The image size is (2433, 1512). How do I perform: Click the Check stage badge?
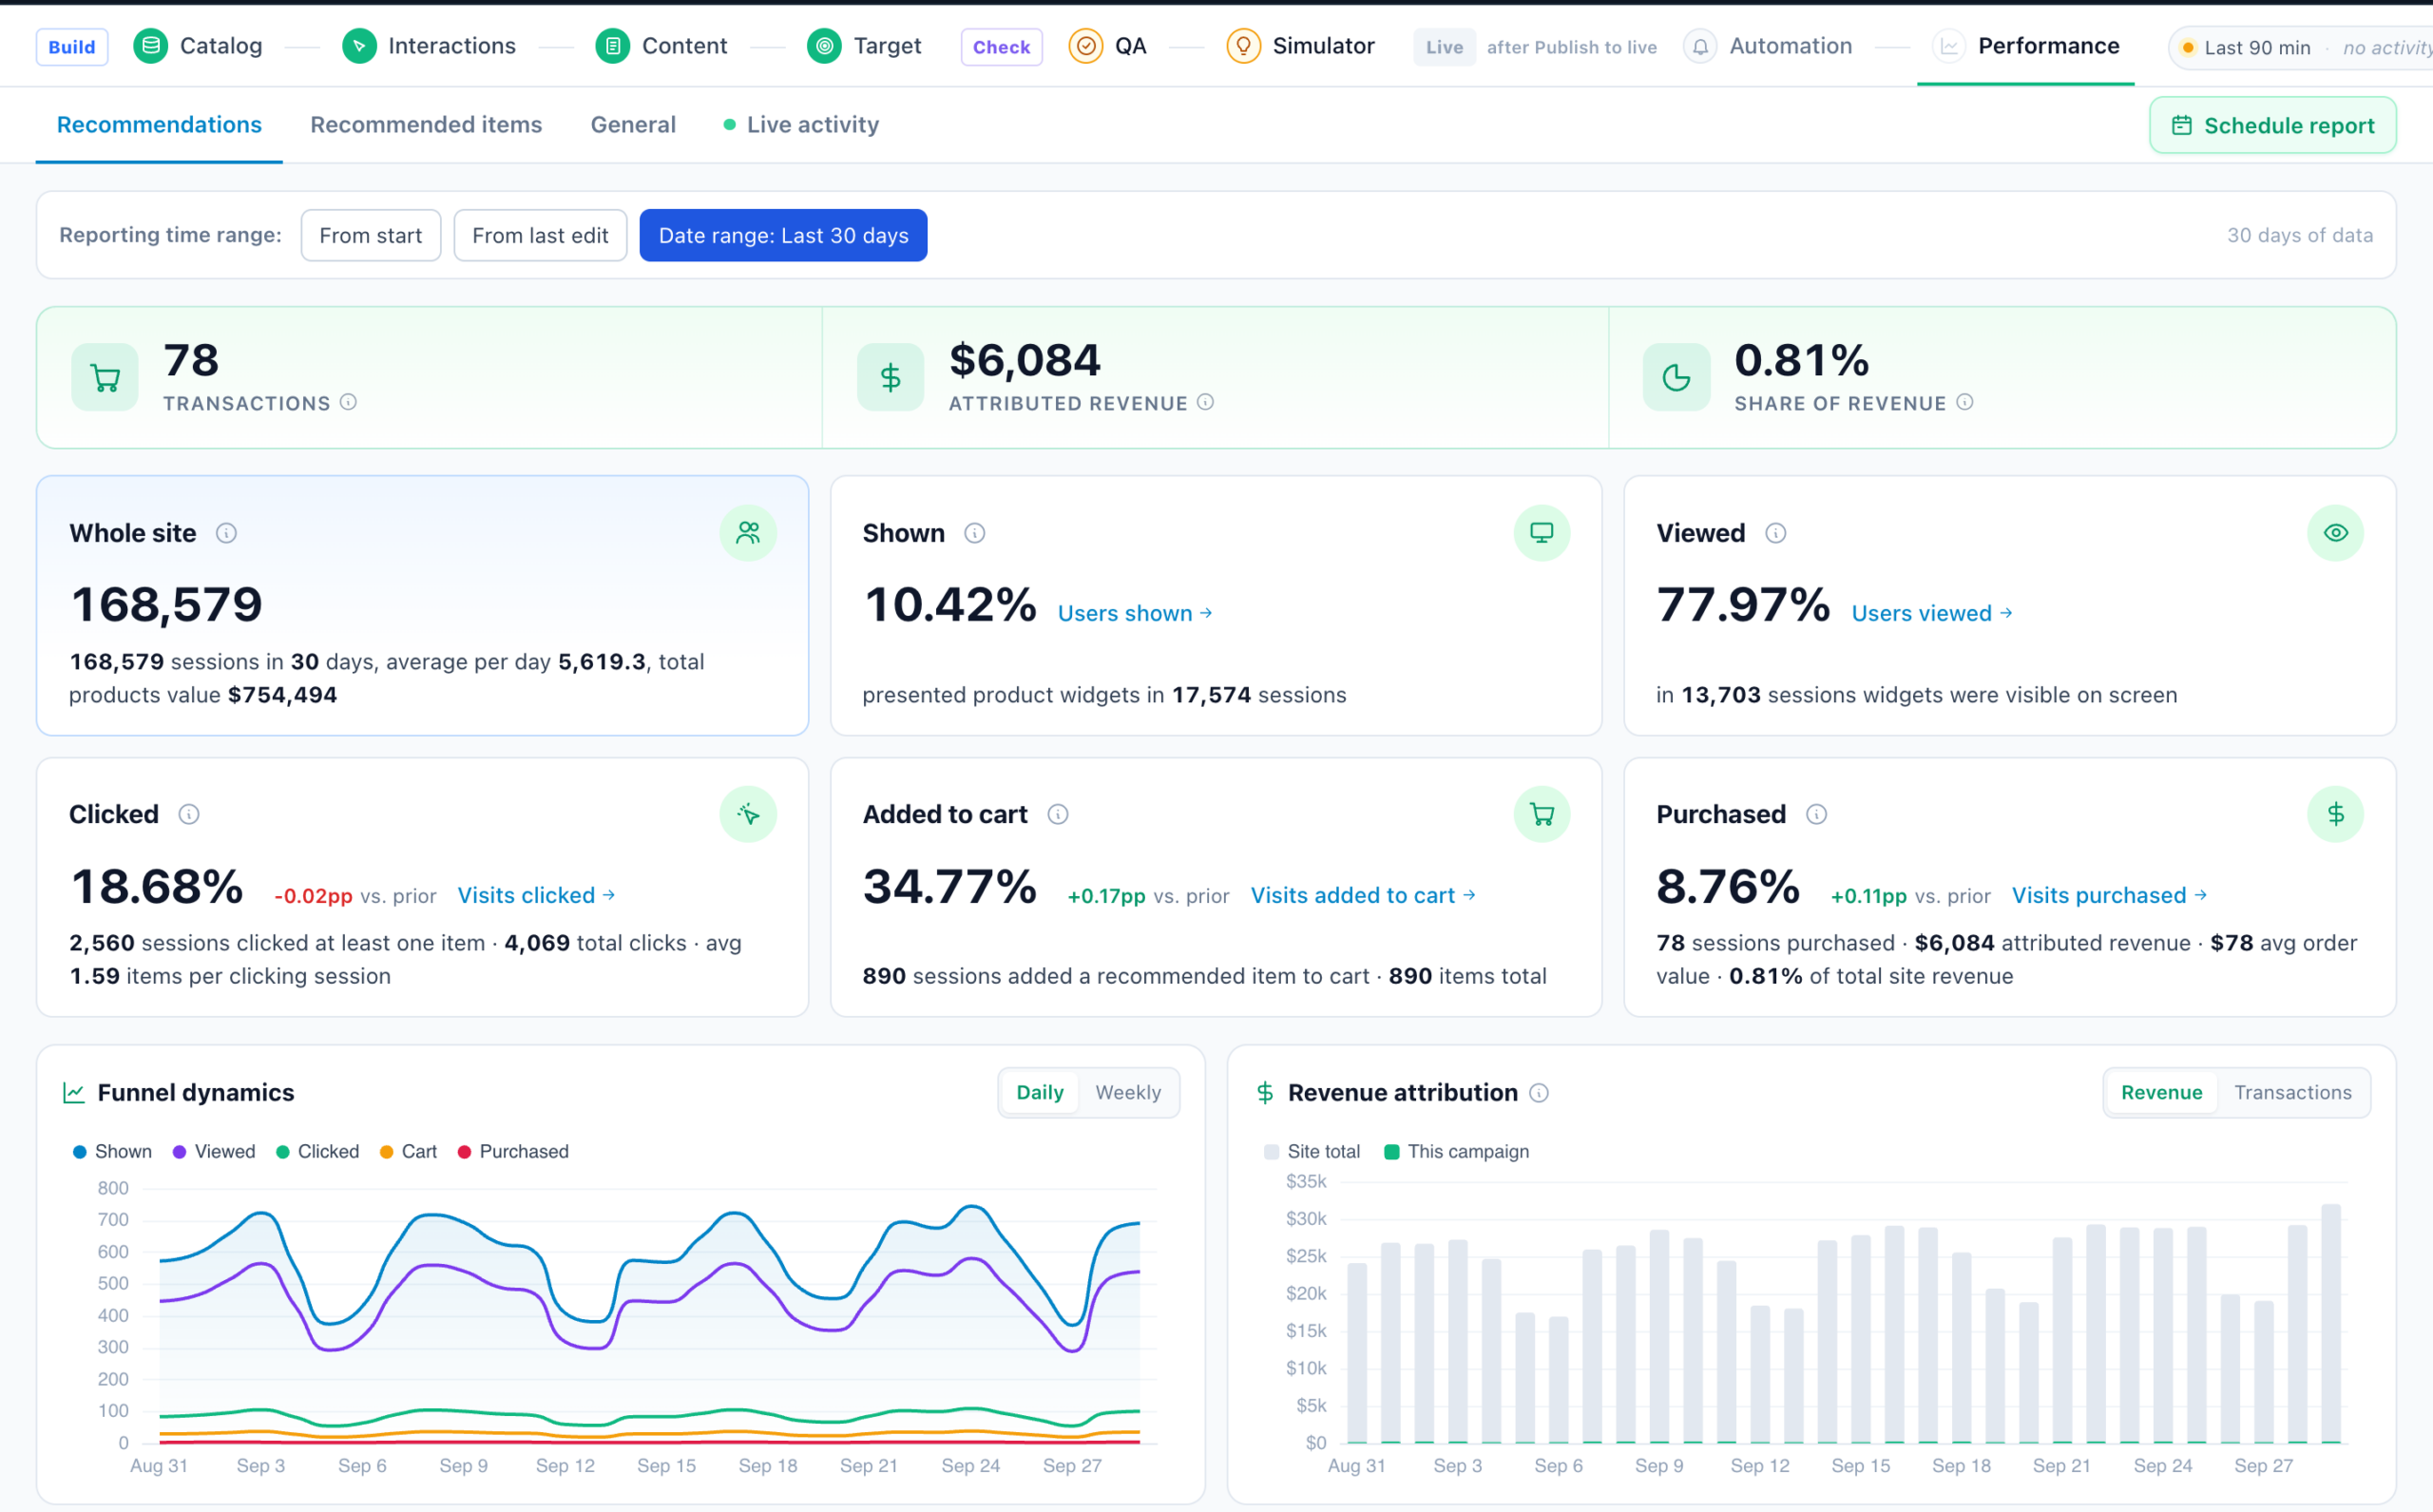pyautogui.click(x=1001, y=47)
